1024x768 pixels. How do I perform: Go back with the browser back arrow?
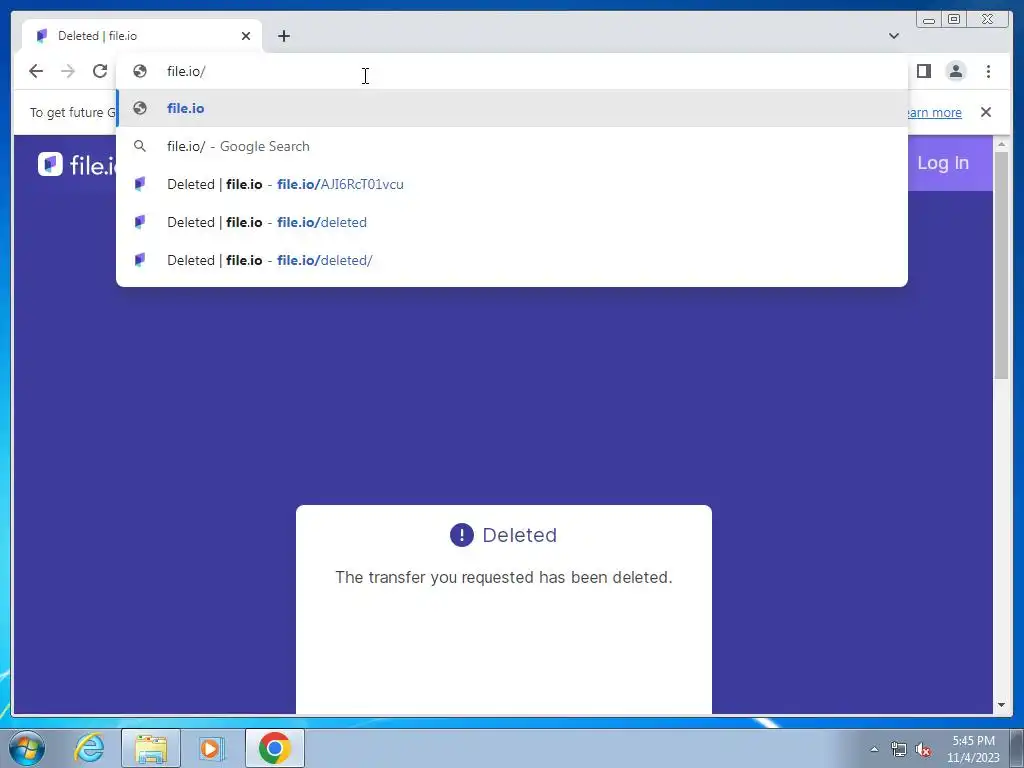36,71
